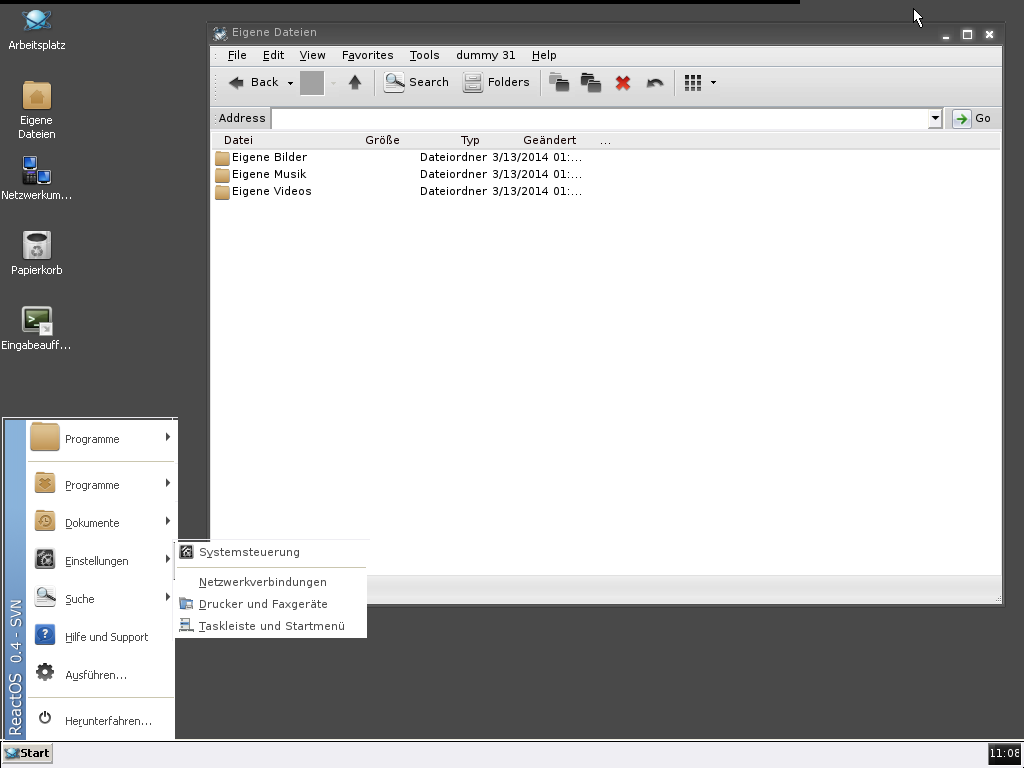The height and width of the screenshot is (768, 1024).
Task: Select Eigene Bilder folder
Action: 269,157
